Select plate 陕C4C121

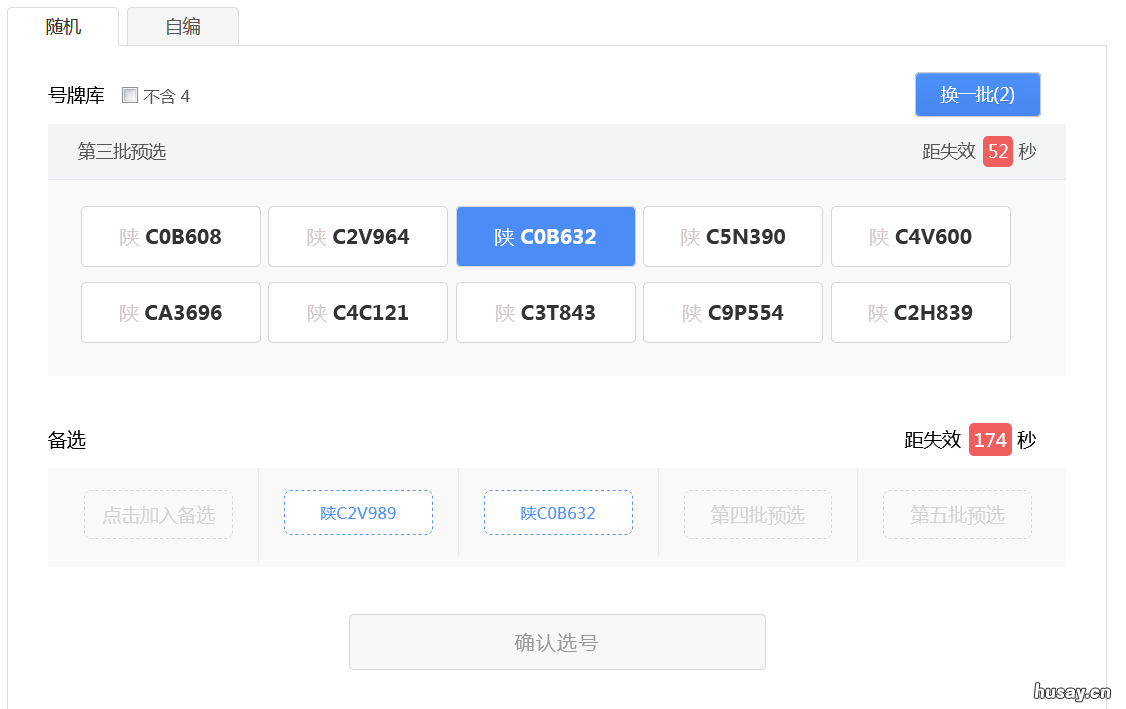tap(357, 312)
